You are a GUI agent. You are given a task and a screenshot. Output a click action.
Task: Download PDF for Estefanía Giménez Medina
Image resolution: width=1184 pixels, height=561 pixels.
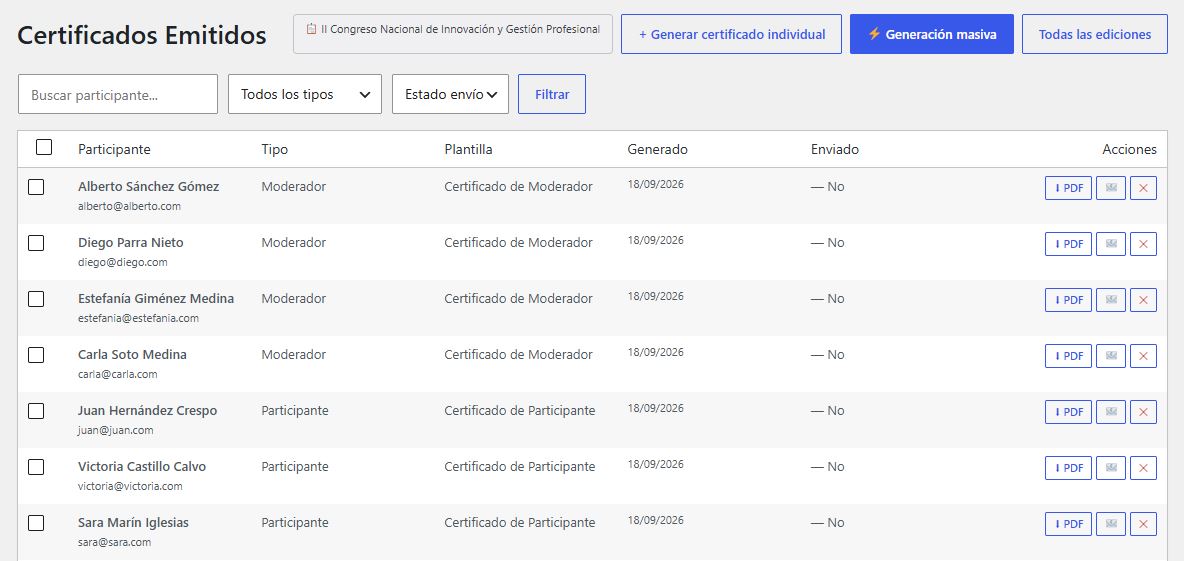(1068, 300)
